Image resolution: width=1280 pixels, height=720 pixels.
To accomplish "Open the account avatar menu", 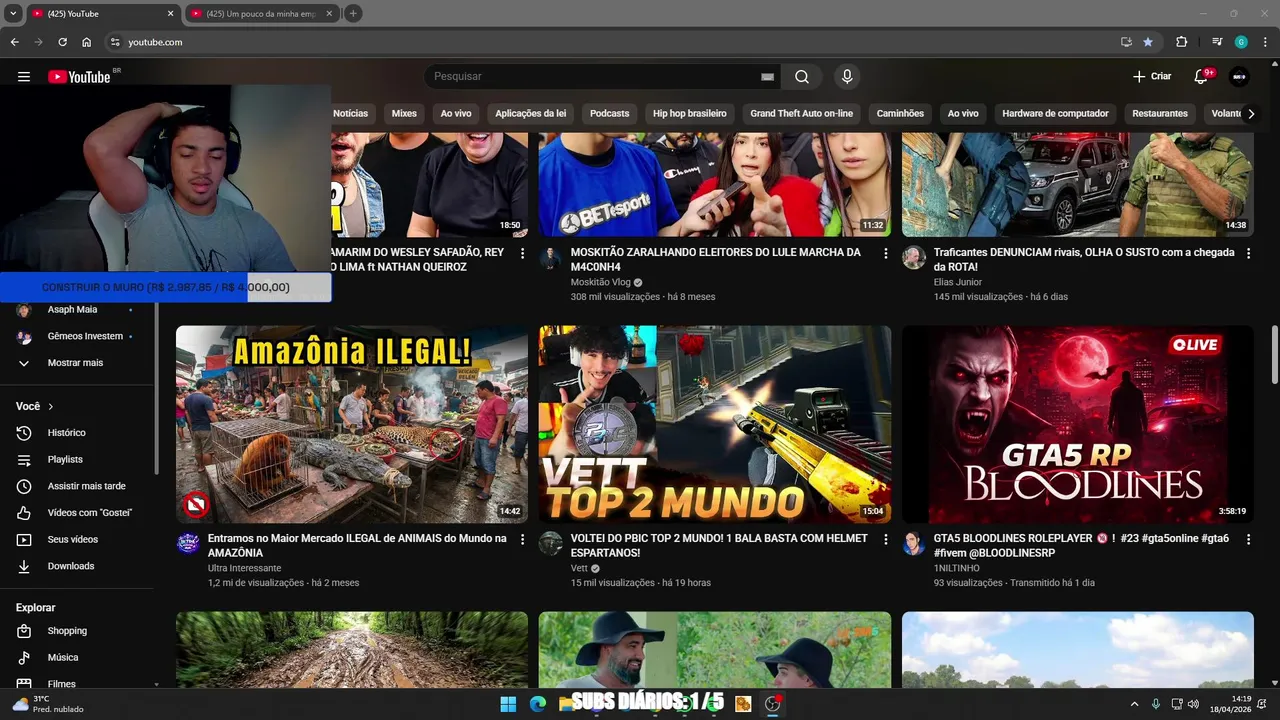I will coord(1239,77).
